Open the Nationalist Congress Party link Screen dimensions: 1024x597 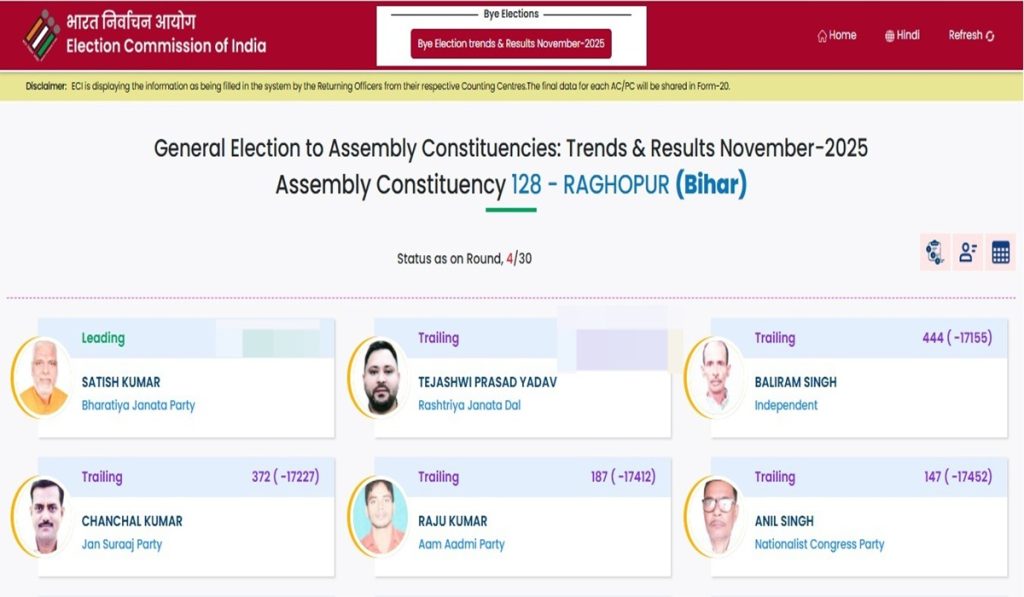point(819,544)
